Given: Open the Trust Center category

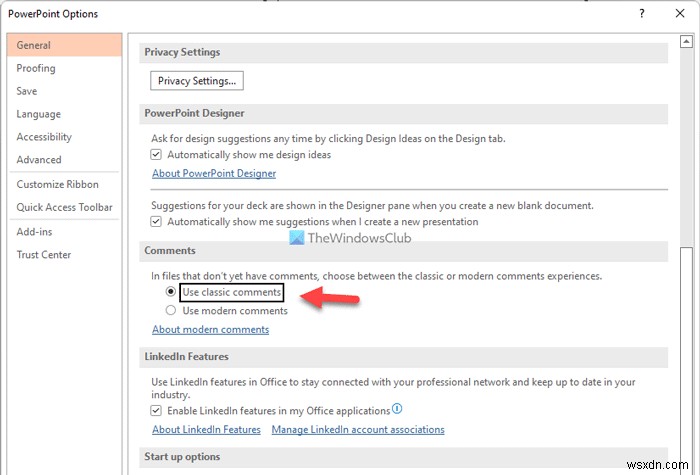Looking at the screenshot, I should pyautogui.click(x=44, y=254).
